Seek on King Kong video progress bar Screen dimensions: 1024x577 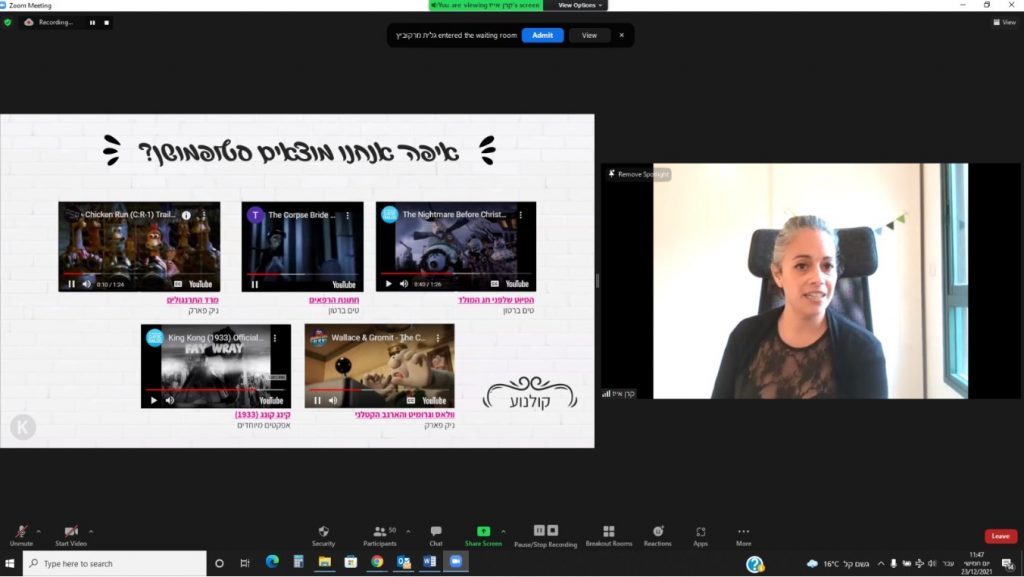coord(216,390)
